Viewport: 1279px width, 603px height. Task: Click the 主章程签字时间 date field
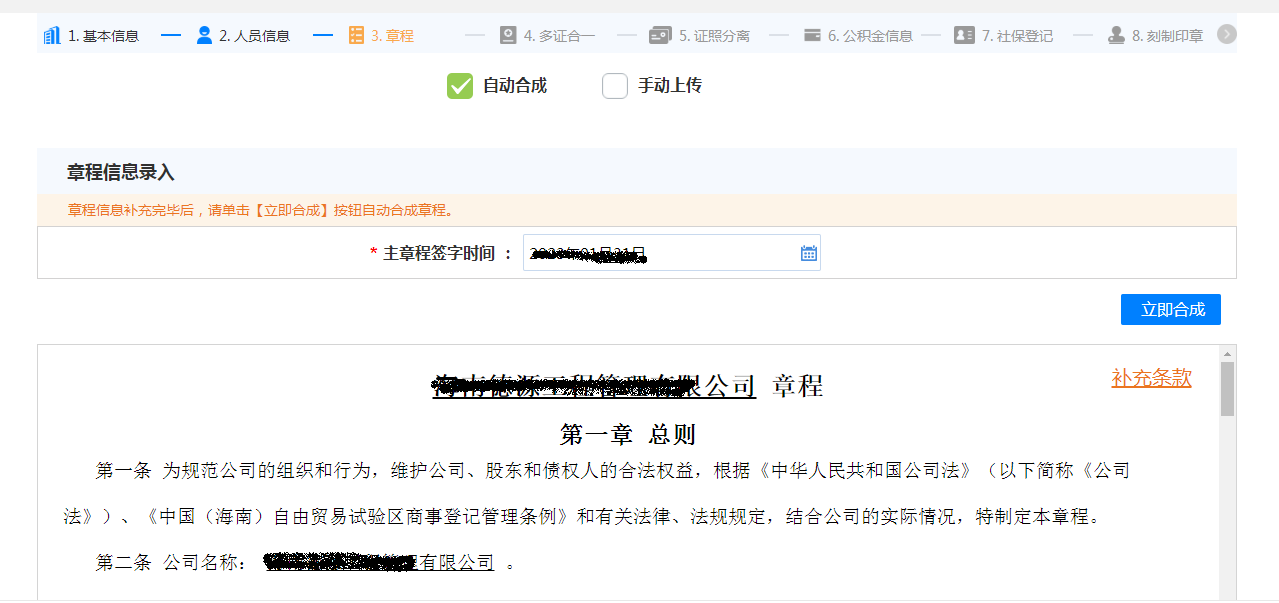point(671,253)
